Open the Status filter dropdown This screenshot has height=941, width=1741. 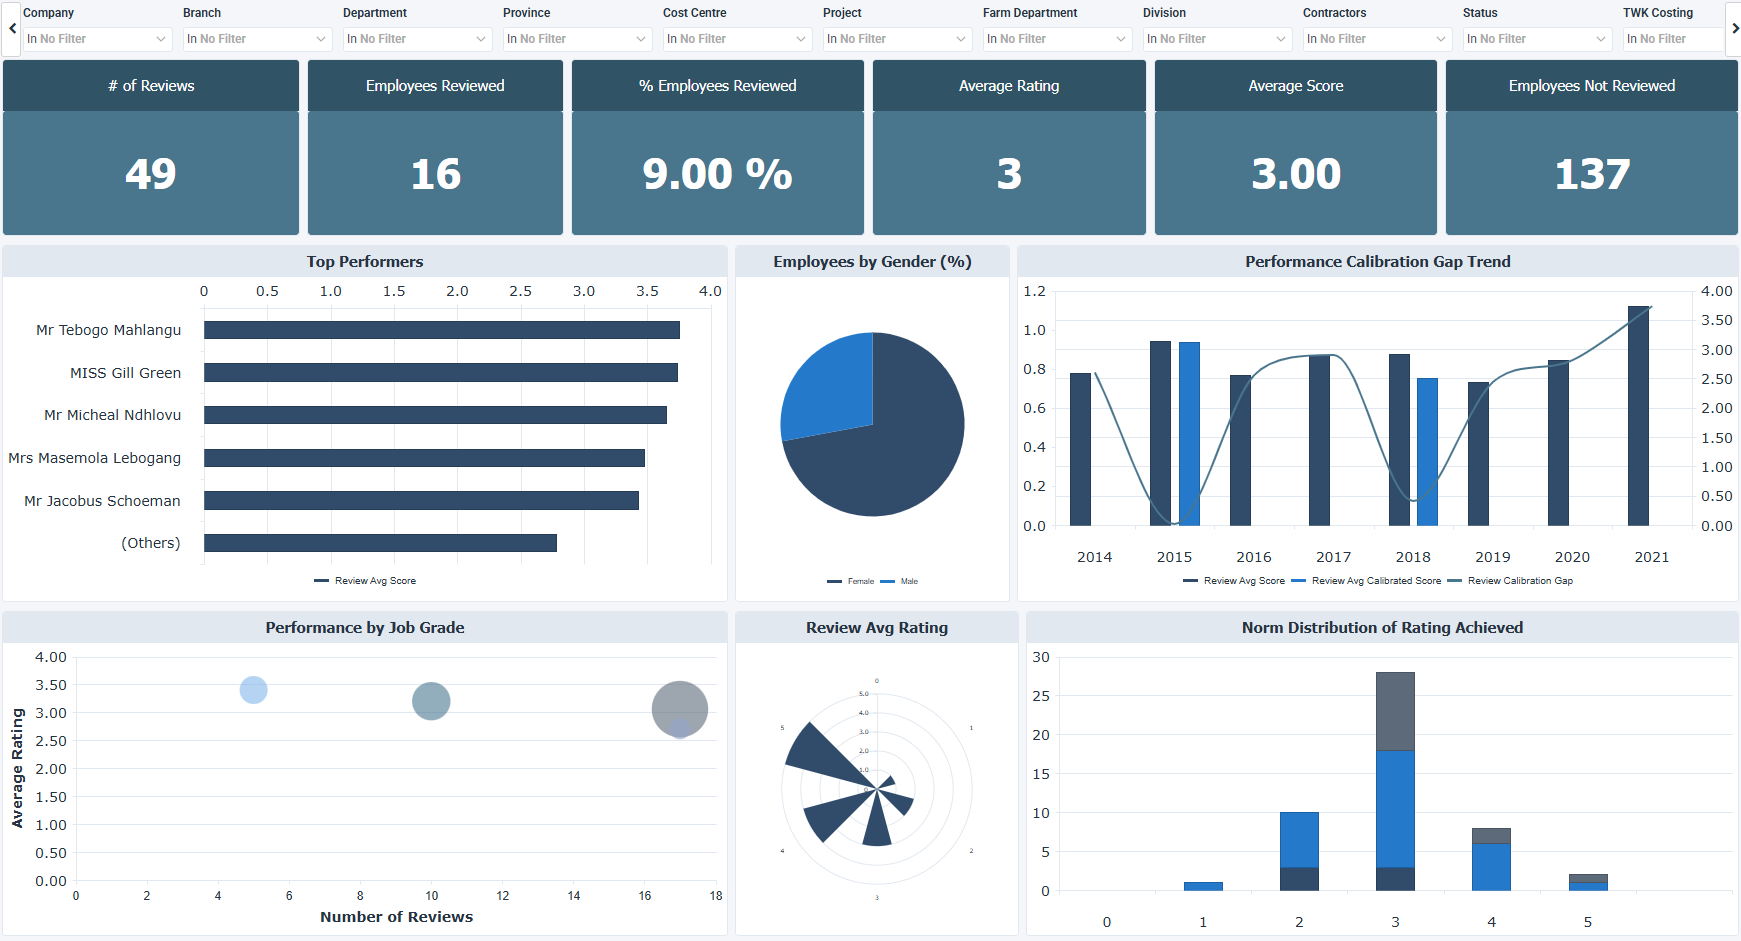(x=1537, y=39)
